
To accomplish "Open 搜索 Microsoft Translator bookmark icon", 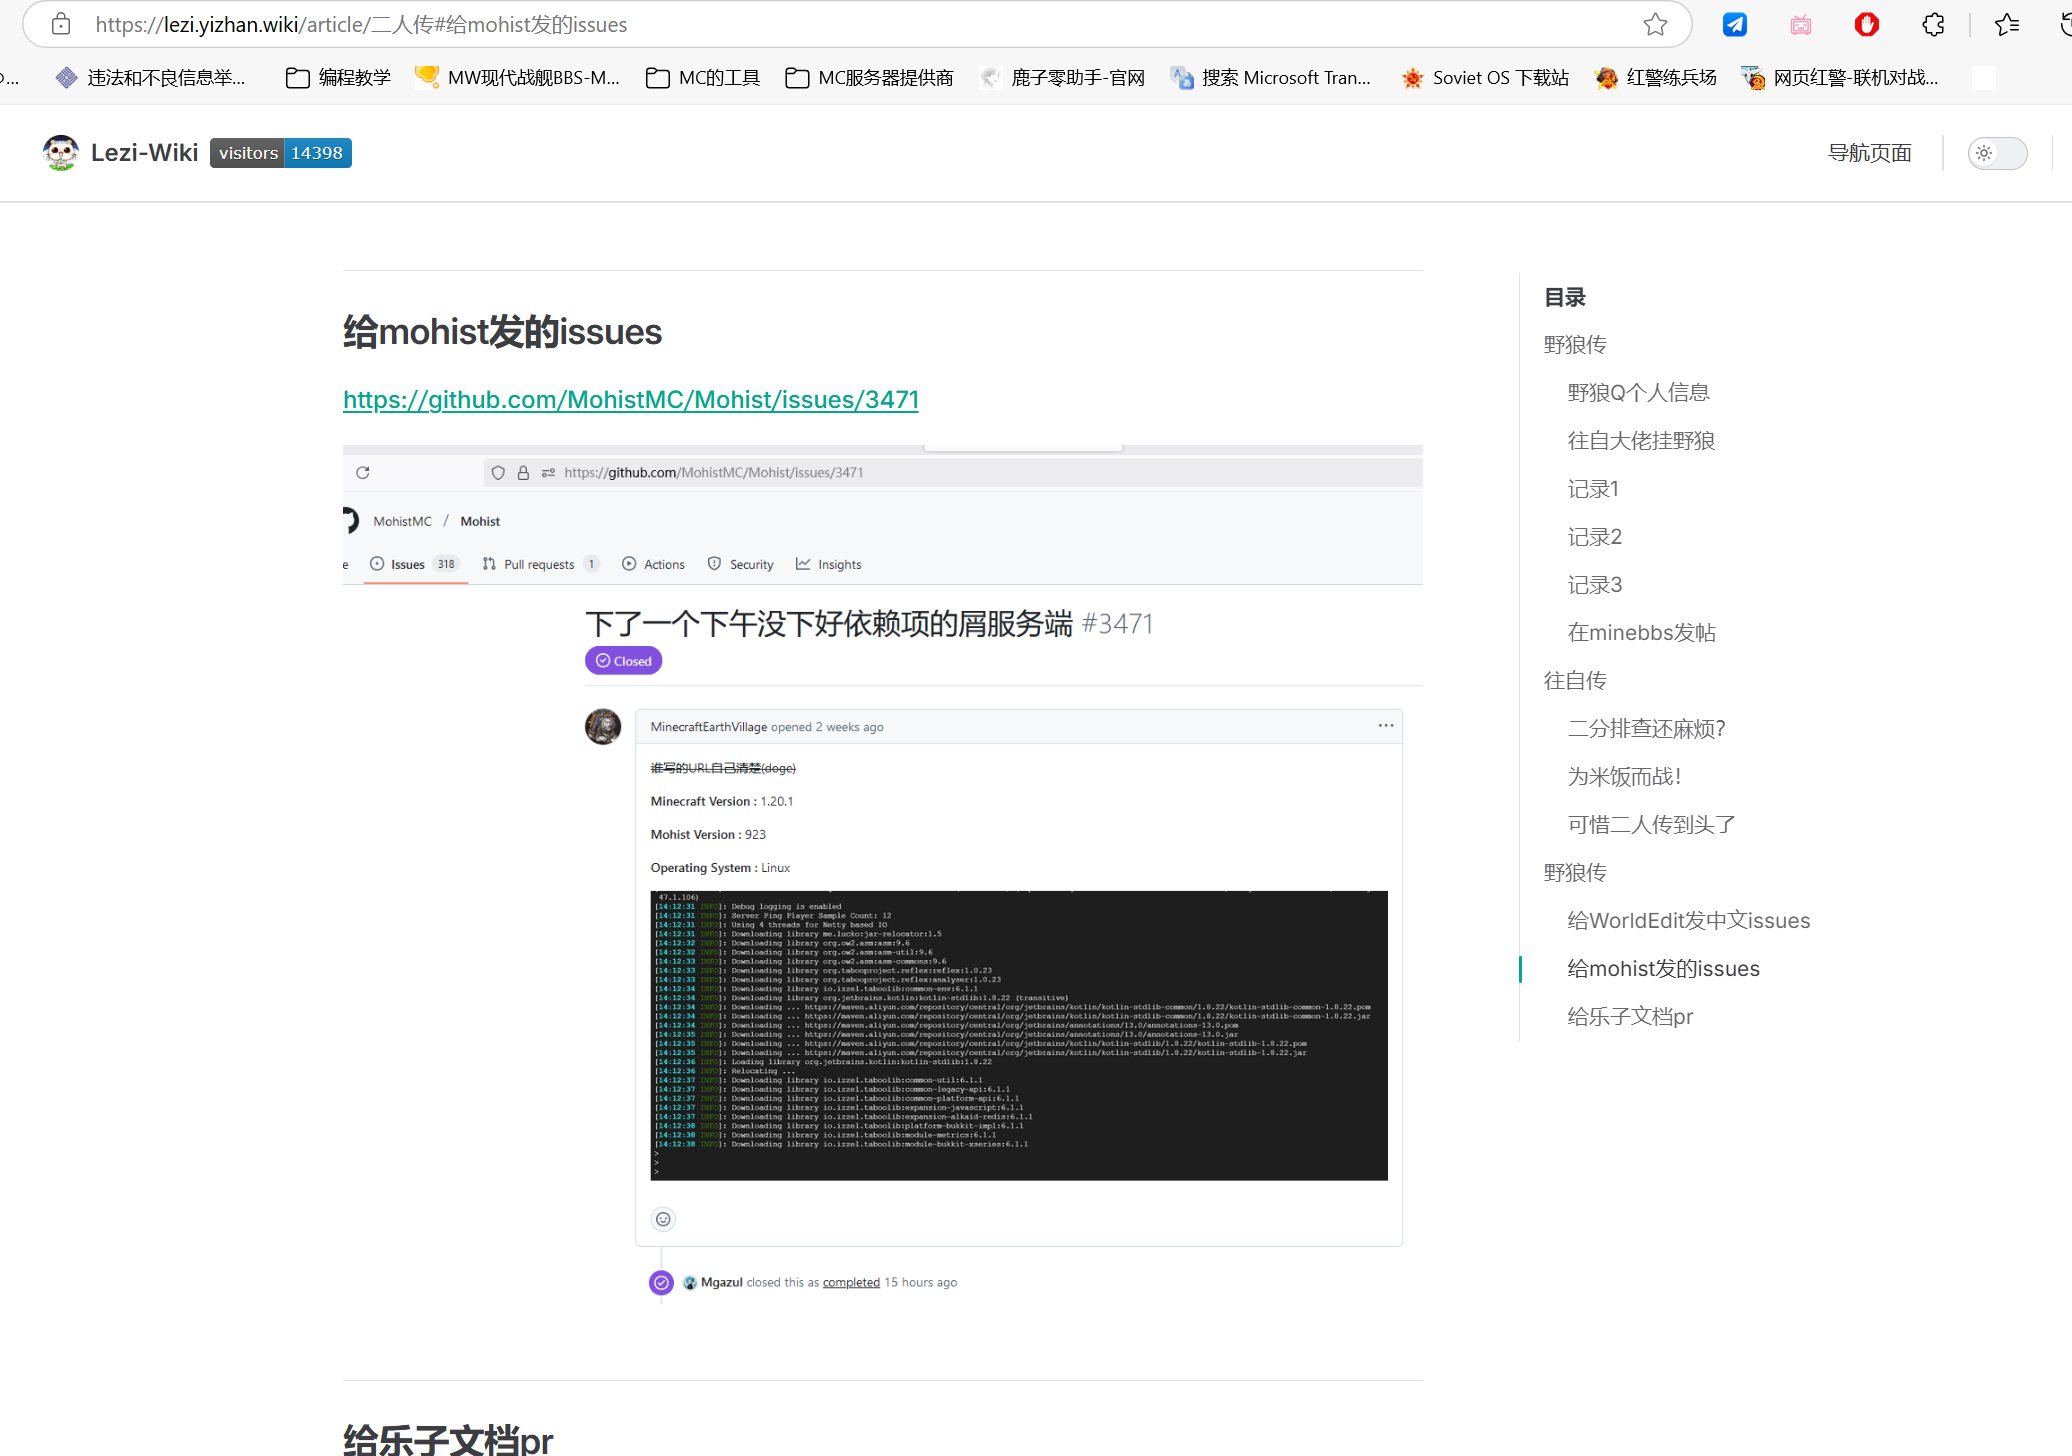I will pos(1182,77).
